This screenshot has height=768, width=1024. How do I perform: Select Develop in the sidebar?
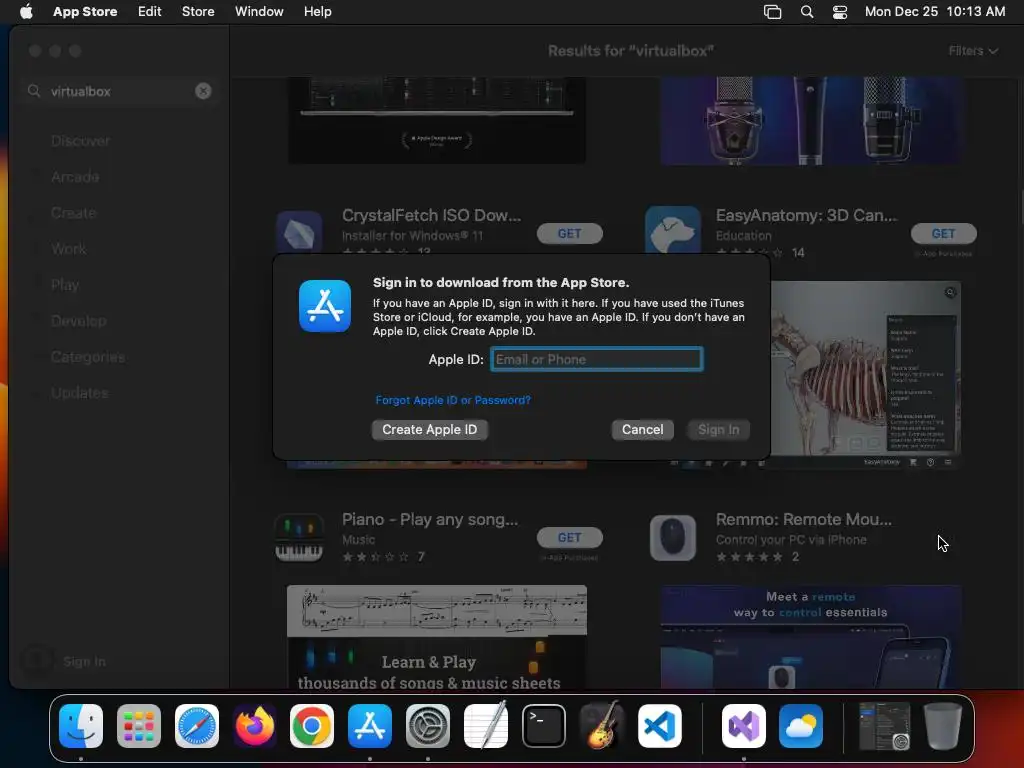78,321
